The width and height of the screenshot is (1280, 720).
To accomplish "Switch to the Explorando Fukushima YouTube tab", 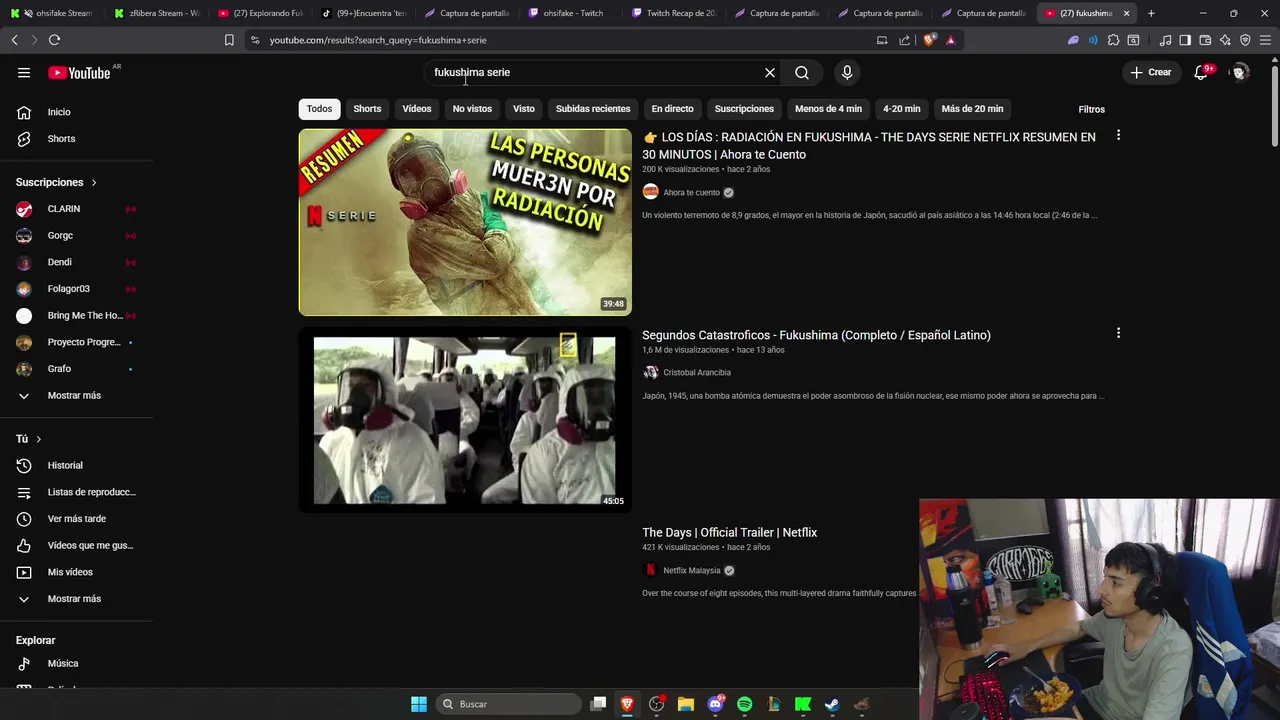I will [x=261, y=13].
